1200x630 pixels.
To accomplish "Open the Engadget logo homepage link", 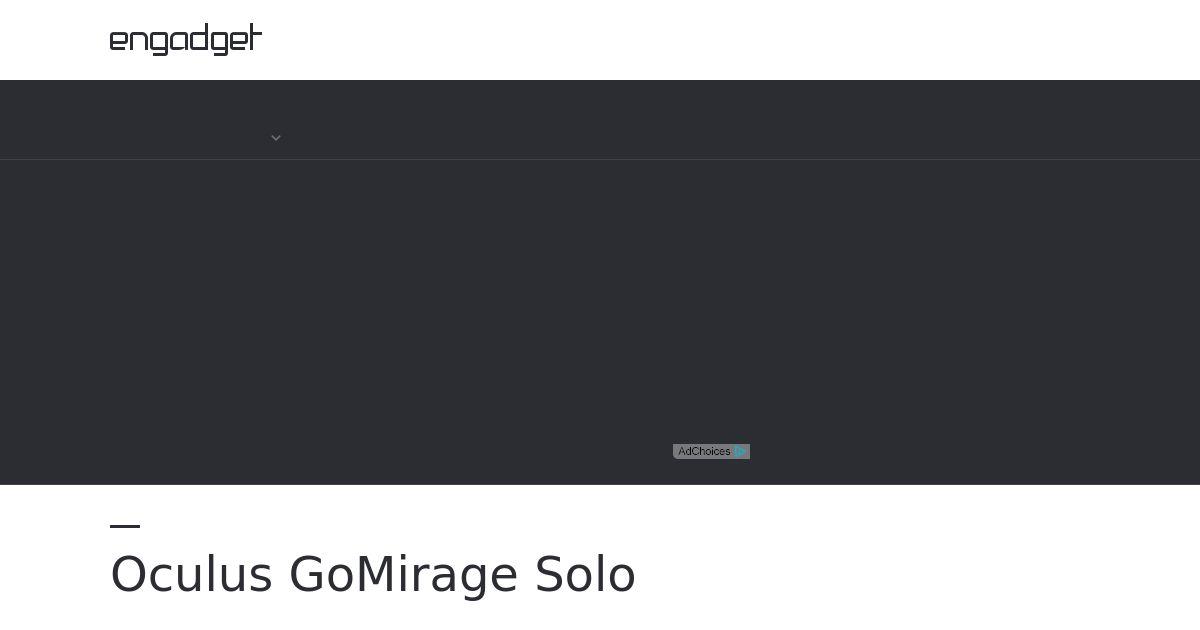I will point(186,40).
